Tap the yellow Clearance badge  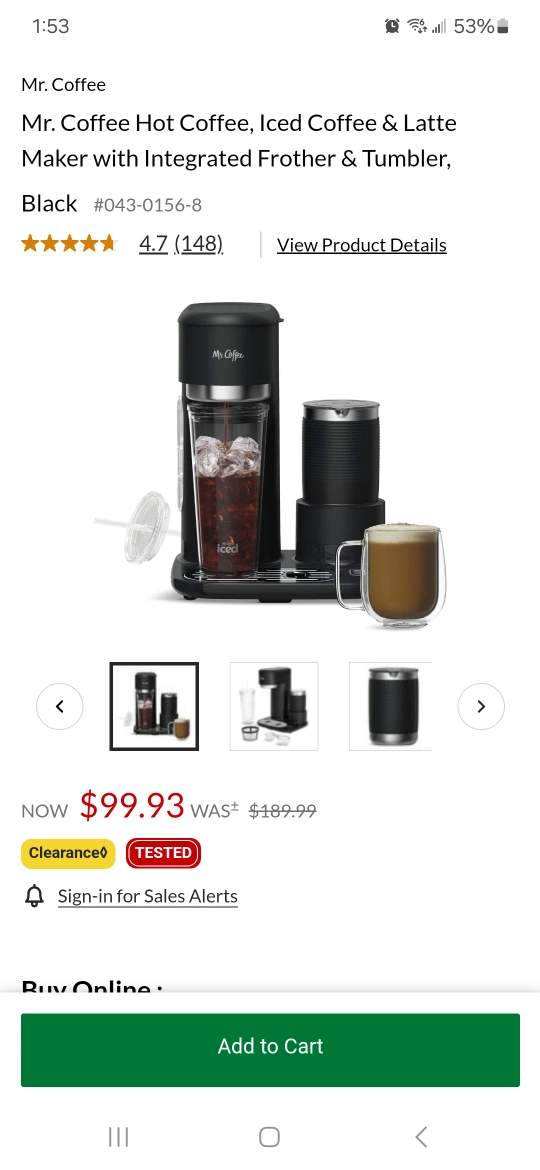tap(68, 853)
